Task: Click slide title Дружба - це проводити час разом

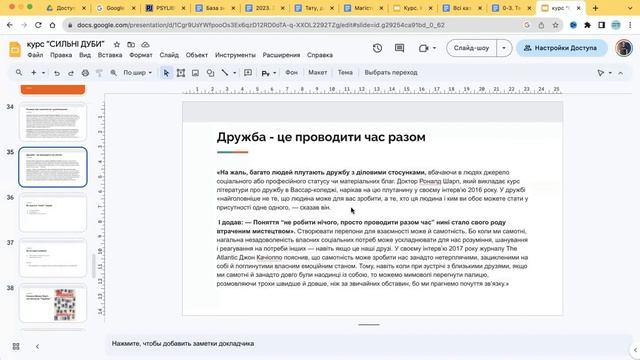Action: coord(321,137)
